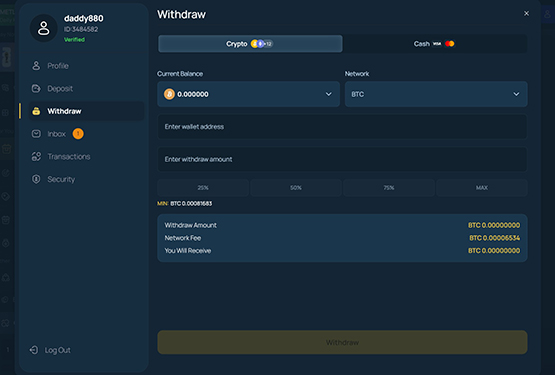555x375 pixels.
Task: Click the user avatar picture
Action: (x=44, y=28)
